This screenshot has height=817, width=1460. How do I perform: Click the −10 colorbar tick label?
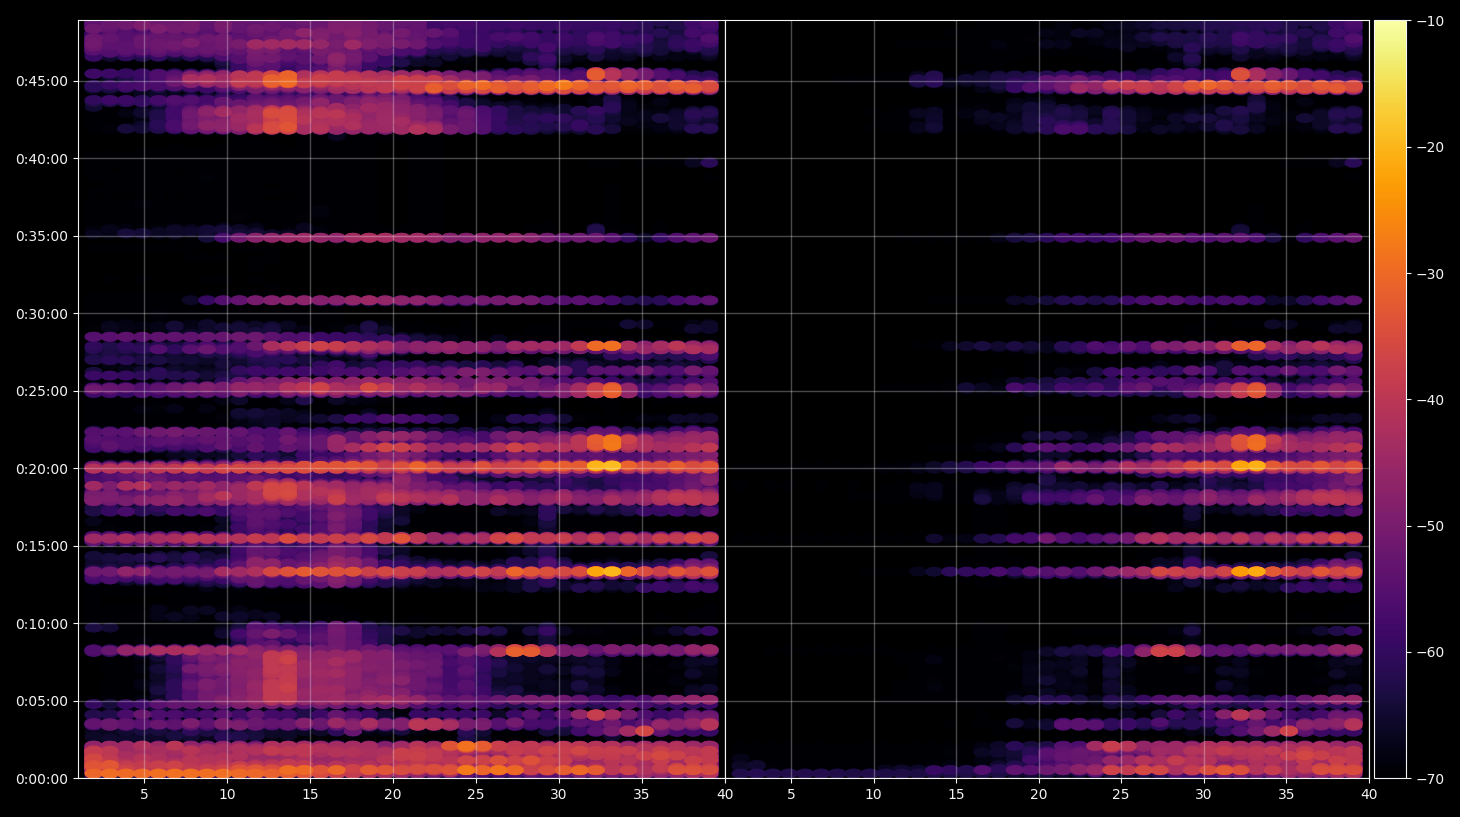[1430, 21]
